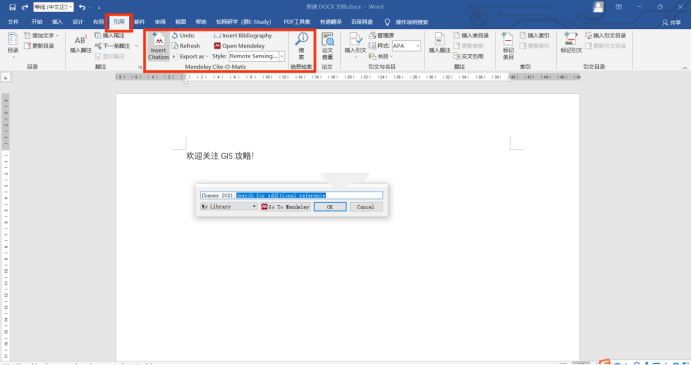Click the 操作说明搜索 tell-me search box
This screenshot has height=365, width=692.
click(411, 22)
